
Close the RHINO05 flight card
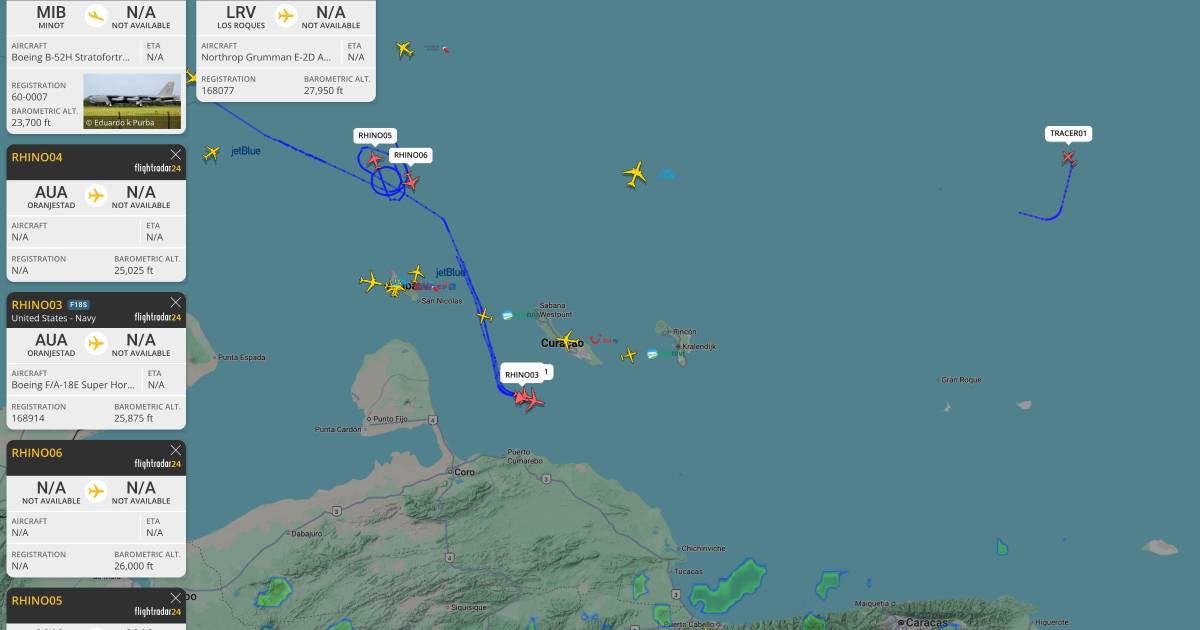176,598
